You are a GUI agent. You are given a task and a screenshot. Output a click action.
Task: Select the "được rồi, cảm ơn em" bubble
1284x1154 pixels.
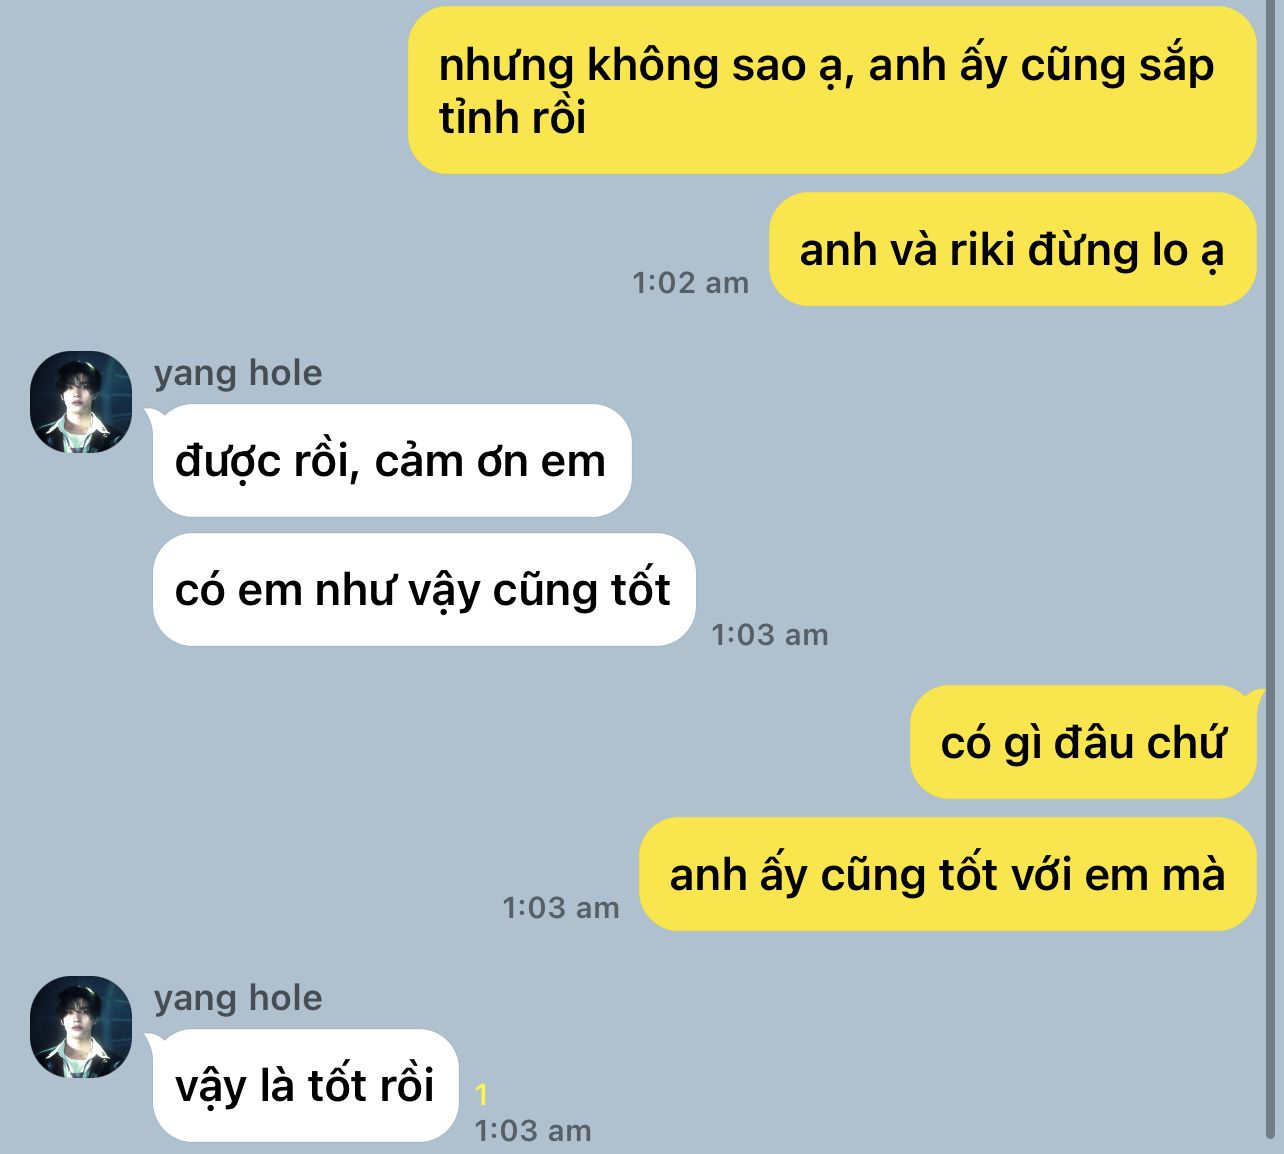point(392,460)
